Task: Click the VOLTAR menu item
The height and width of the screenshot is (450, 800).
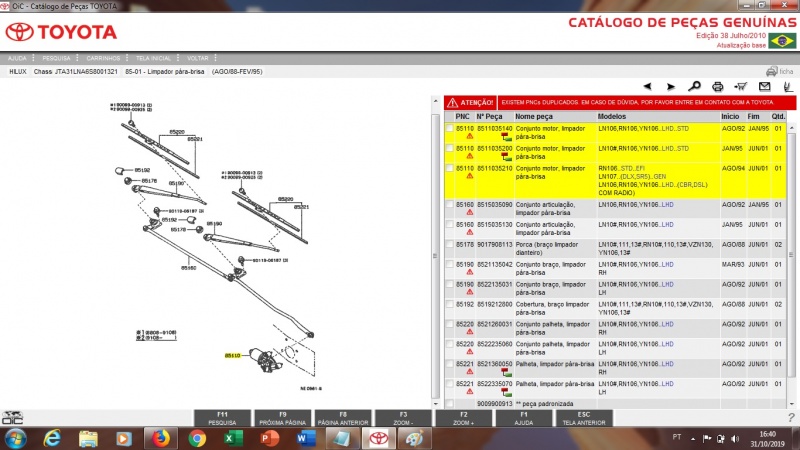Action: pos(197,58)
